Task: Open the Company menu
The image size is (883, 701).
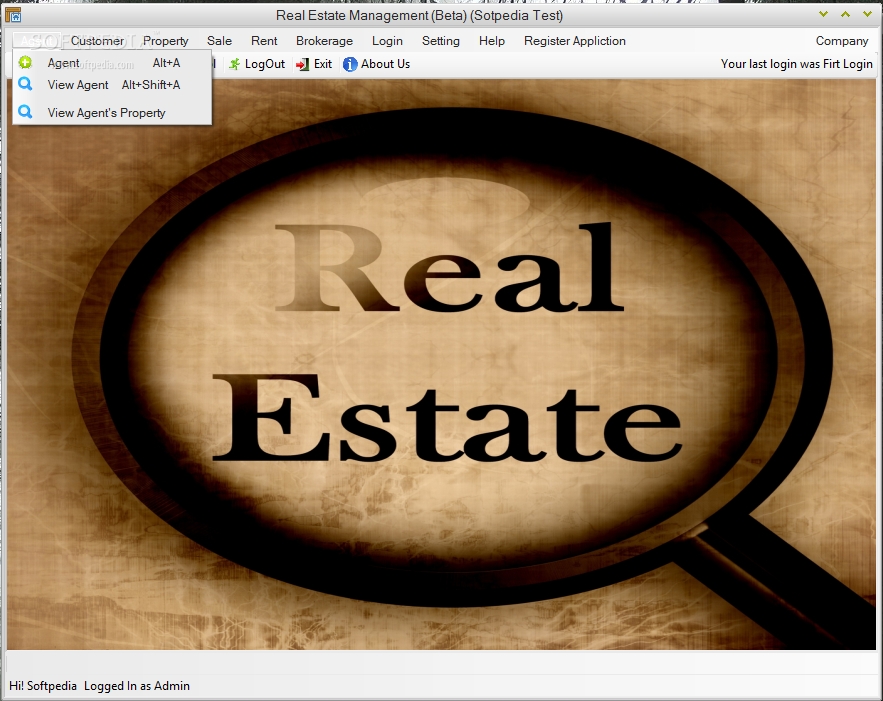Action: pos(842,41)
